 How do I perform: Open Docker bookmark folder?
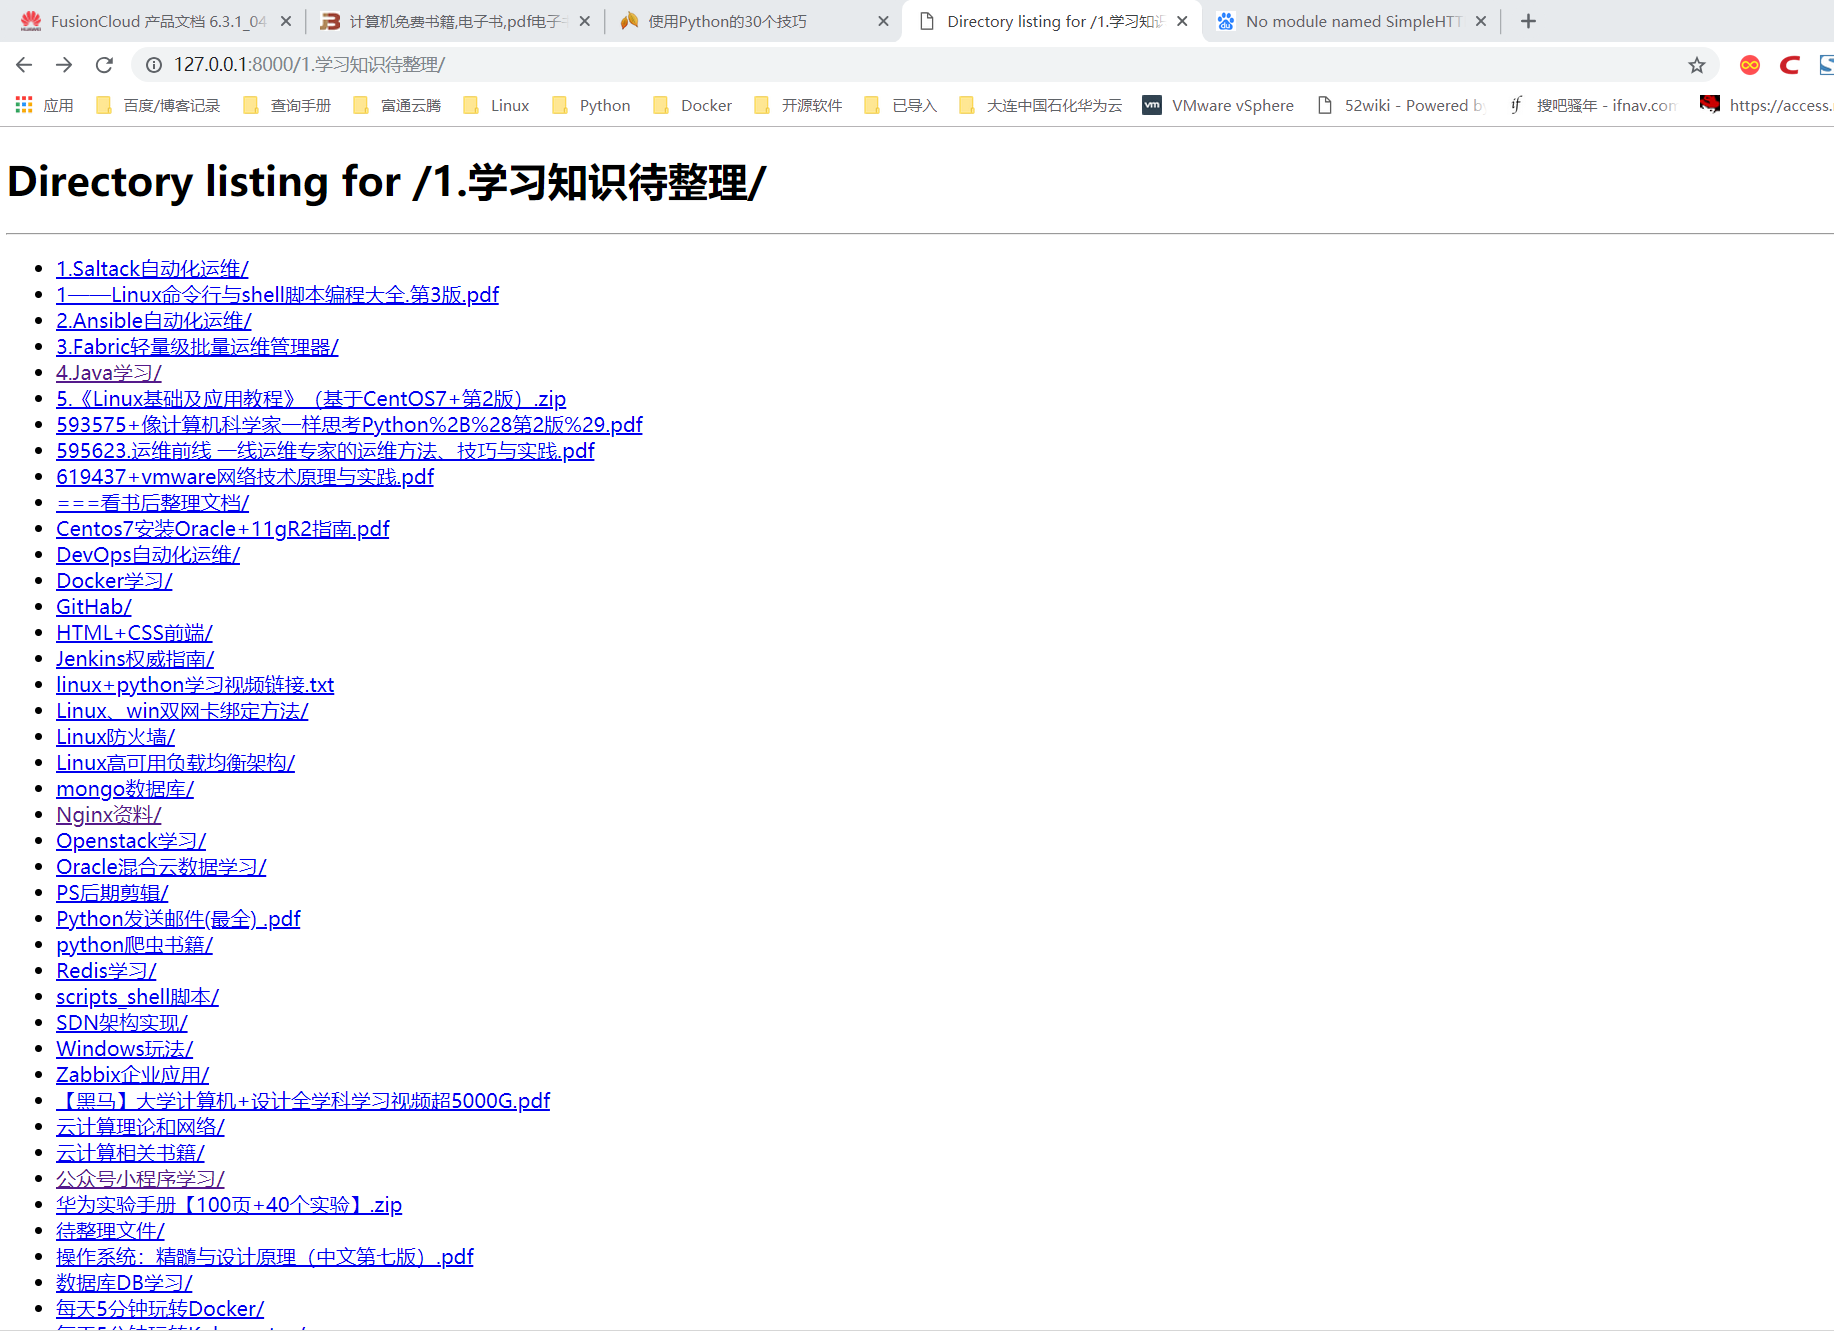pyautogui.click(x=693, y=105)
